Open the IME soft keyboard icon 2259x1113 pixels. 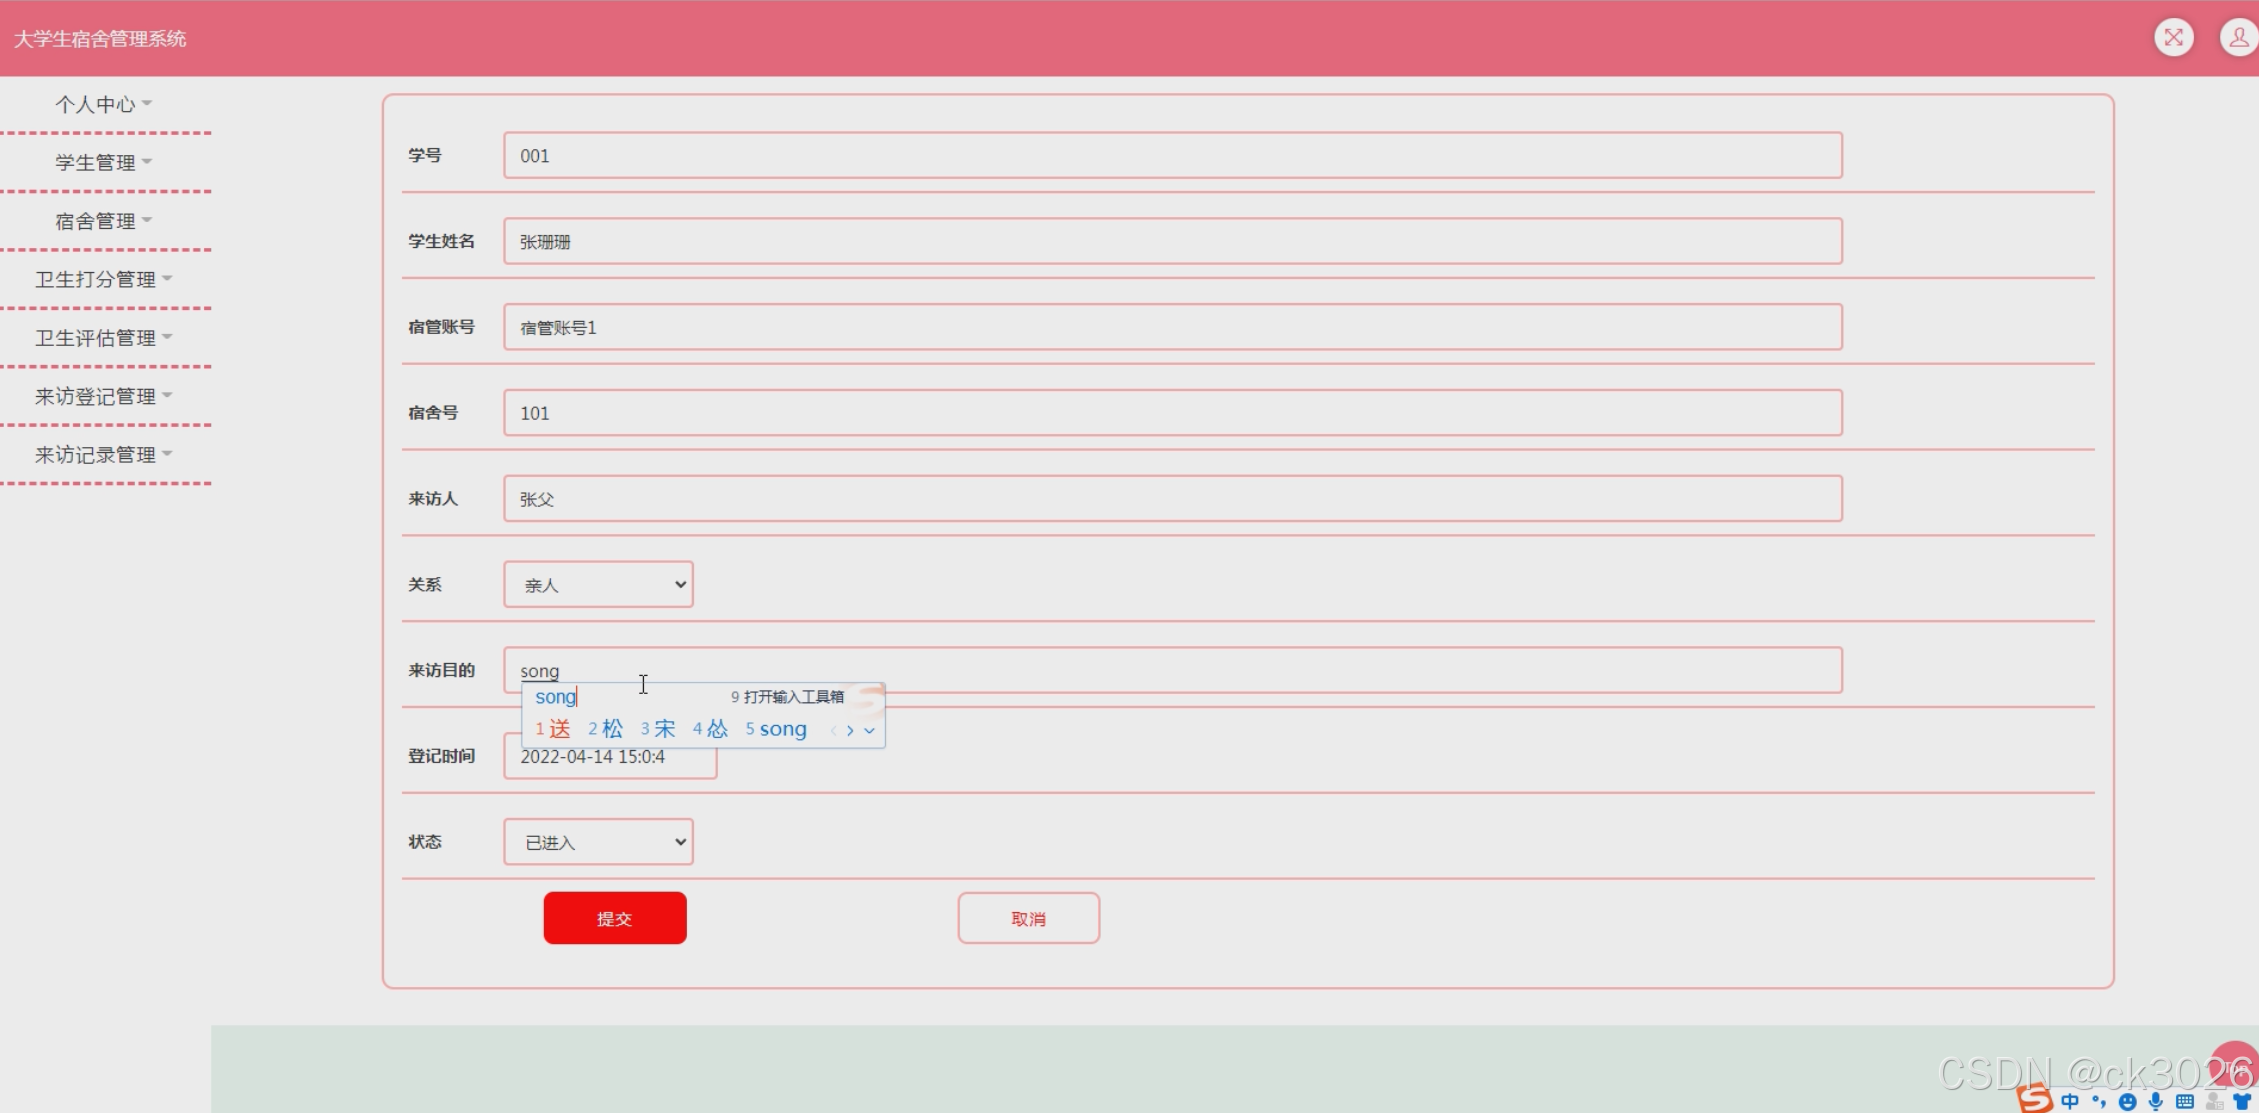click(2185, 1101)
